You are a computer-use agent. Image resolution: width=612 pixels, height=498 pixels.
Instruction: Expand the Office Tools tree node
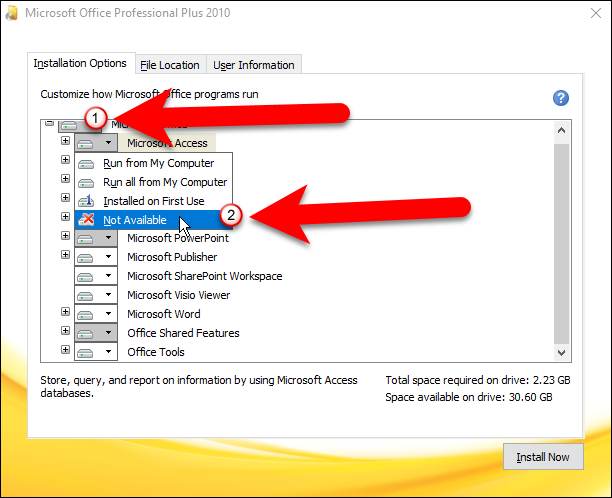66,350
